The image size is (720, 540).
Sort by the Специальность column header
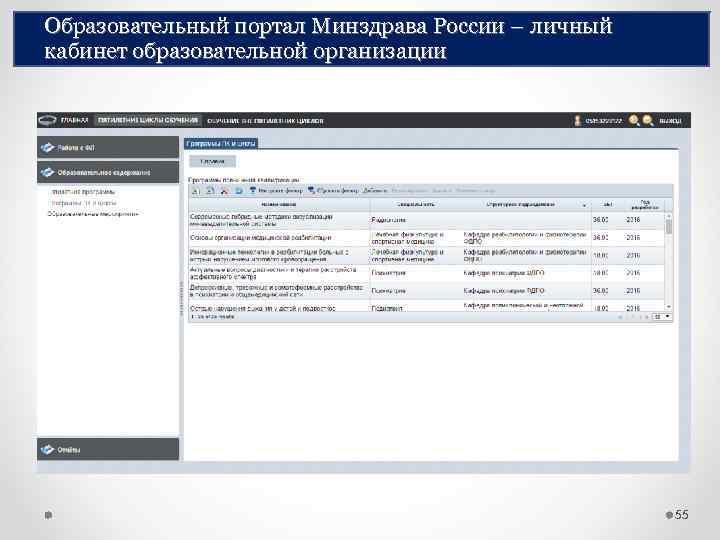pos(416,205)
